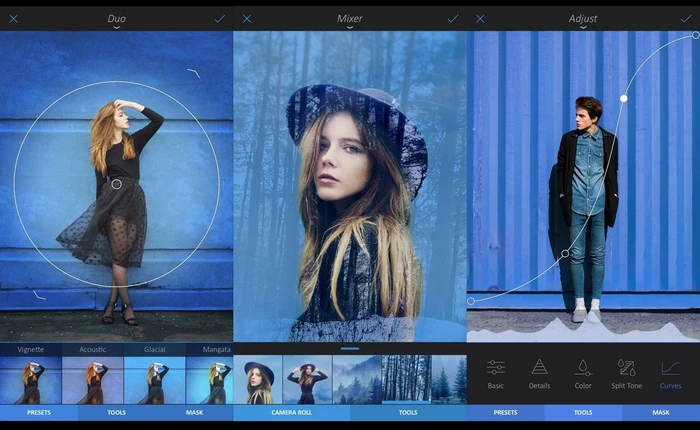Activate the Curves tool icon

(670, 372)
